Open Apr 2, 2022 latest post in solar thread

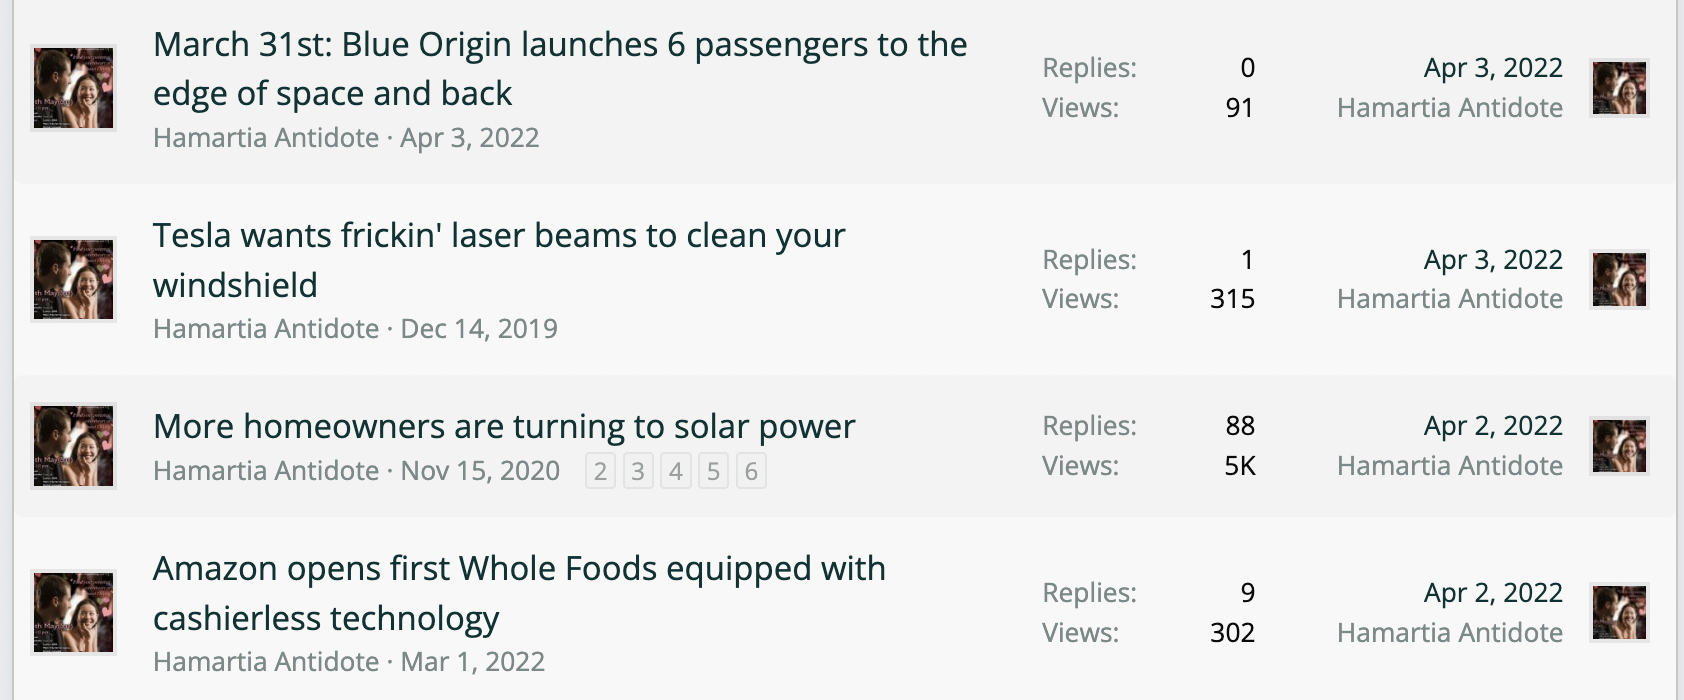tap(1493, 426)
